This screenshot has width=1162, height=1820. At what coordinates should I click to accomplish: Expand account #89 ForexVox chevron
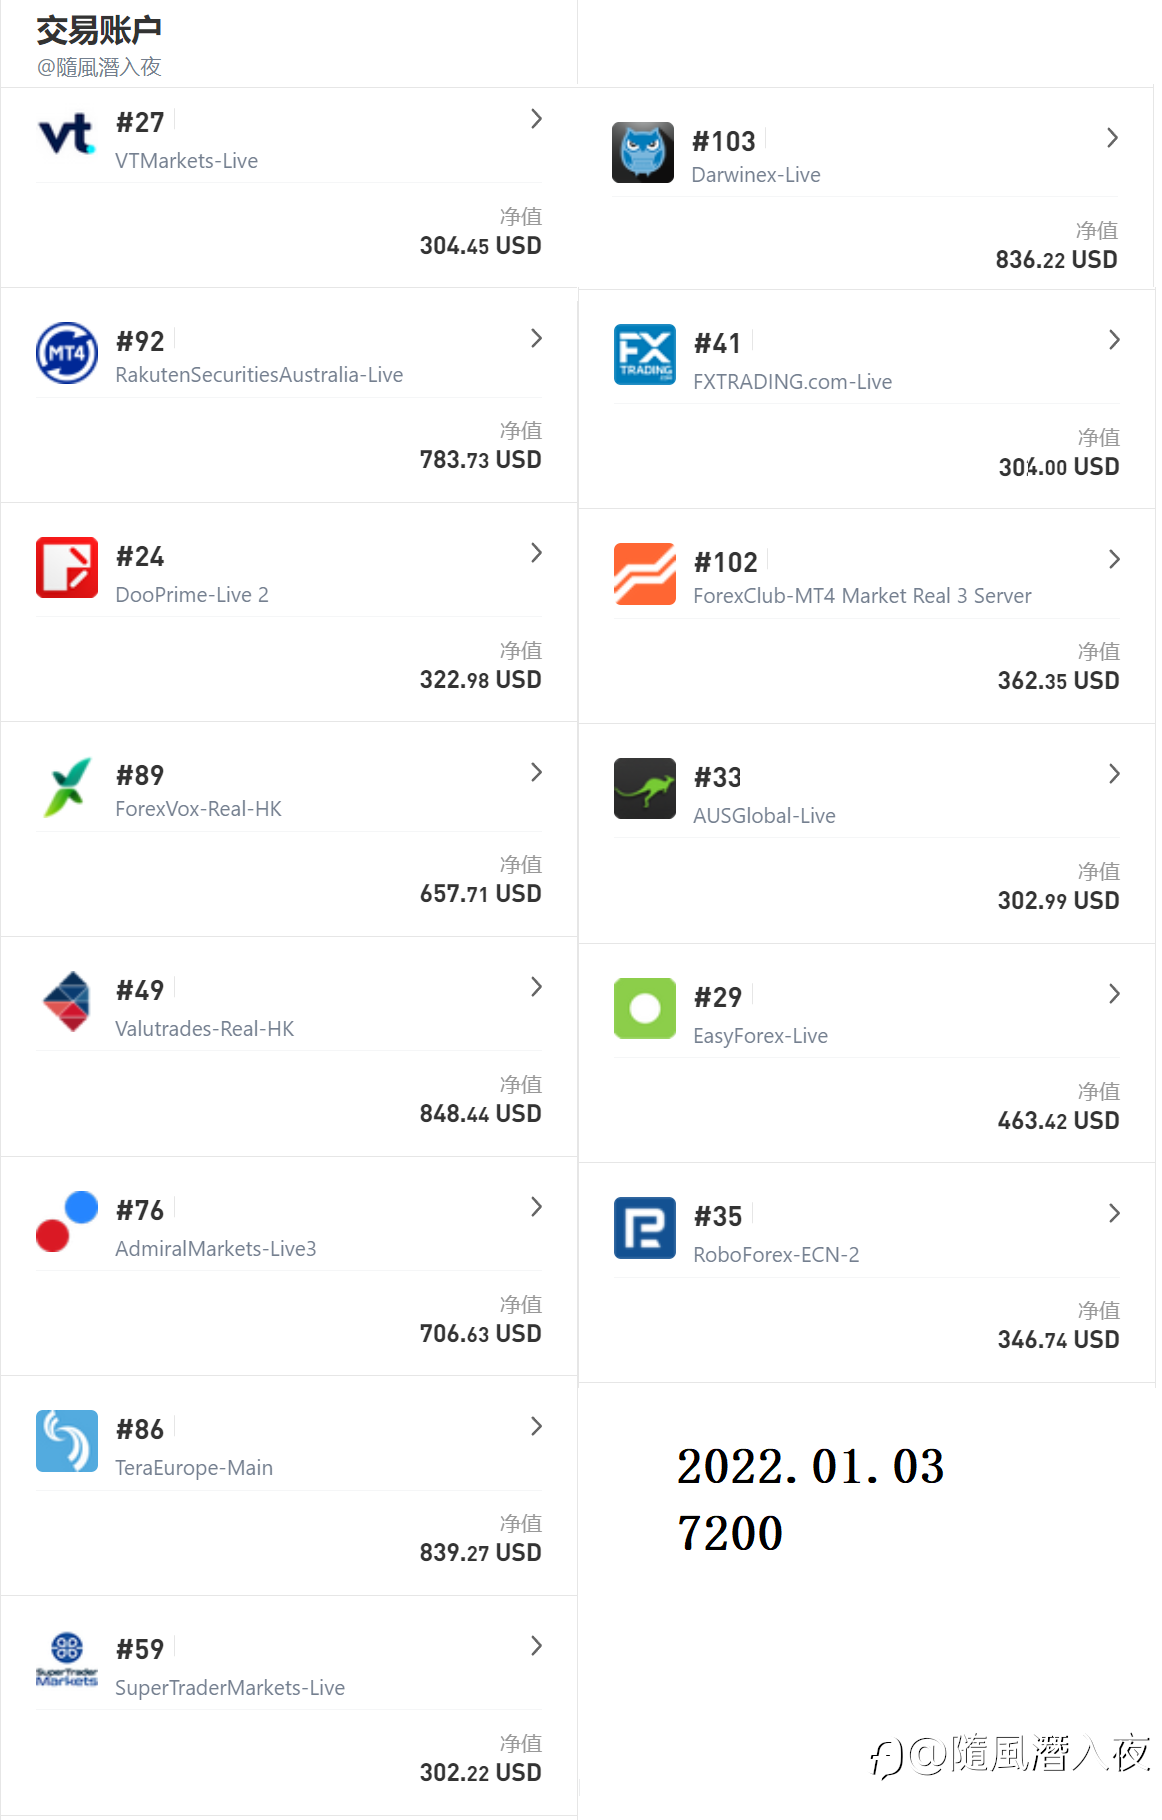[537, 772]
